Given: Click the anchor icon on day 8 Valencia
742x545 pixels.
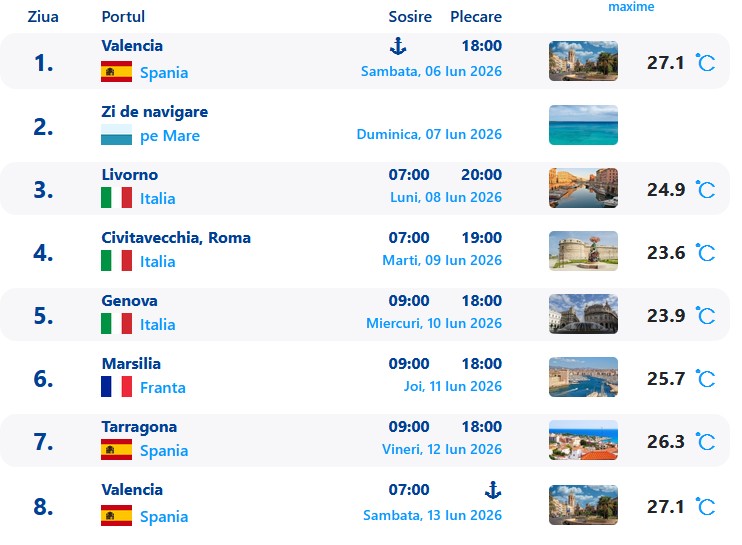Looking at the screenshot, I should [x=492, y=489].
